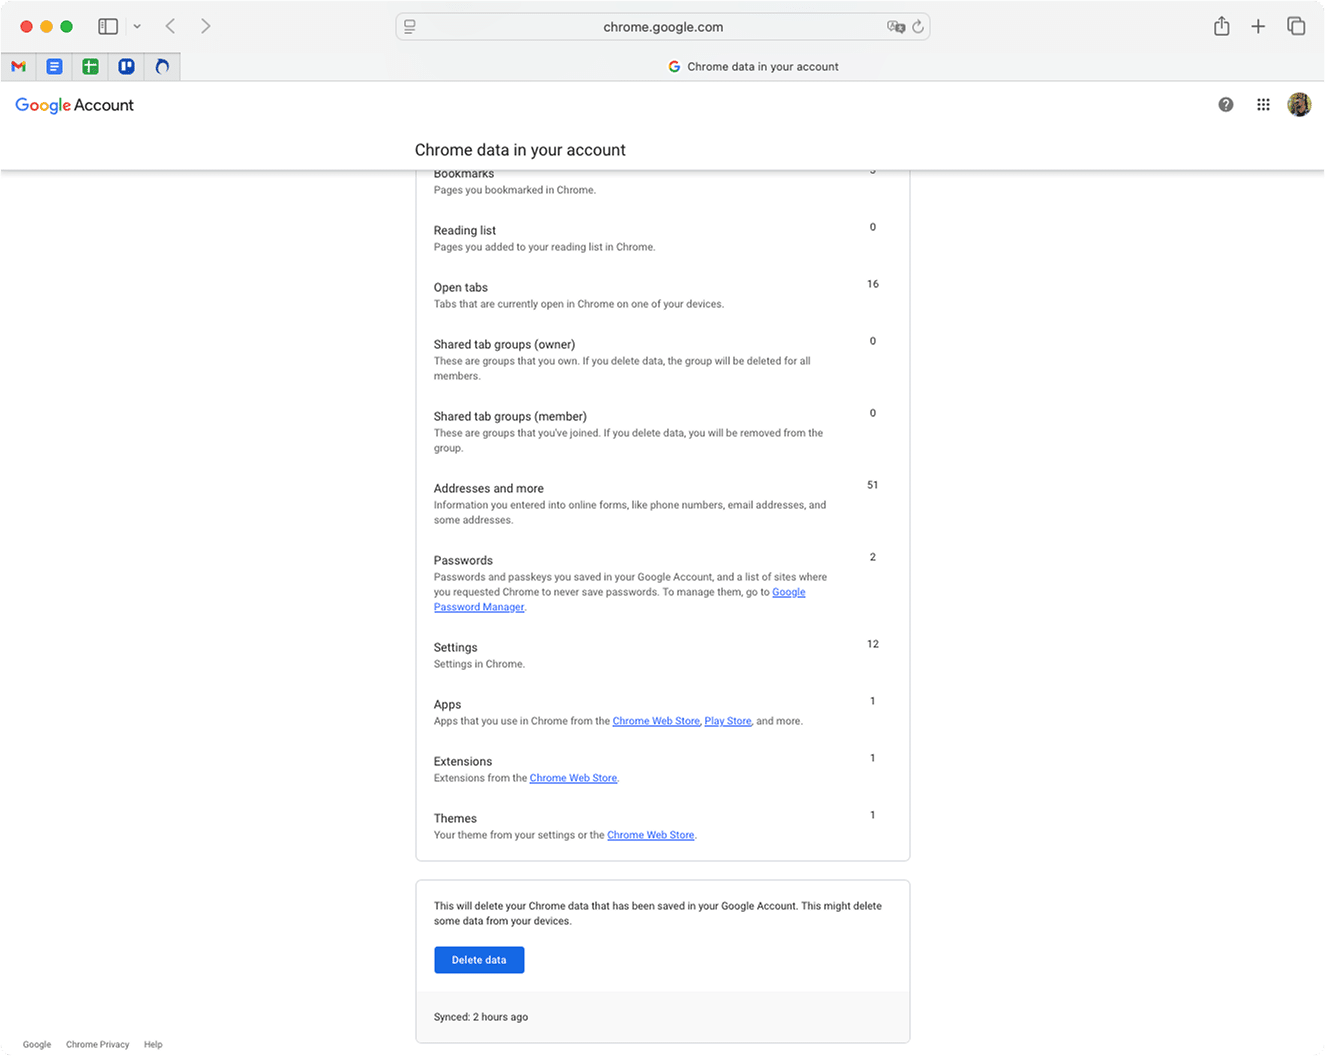Click the Passwords heading
This screenshot has width=1325, height=1056.
click(463, 561)
